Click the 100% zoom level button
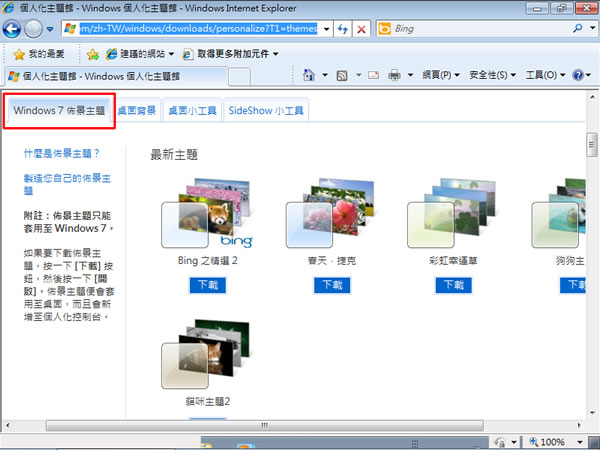Viewport: 600px width, 450px height. pos(548,442)
